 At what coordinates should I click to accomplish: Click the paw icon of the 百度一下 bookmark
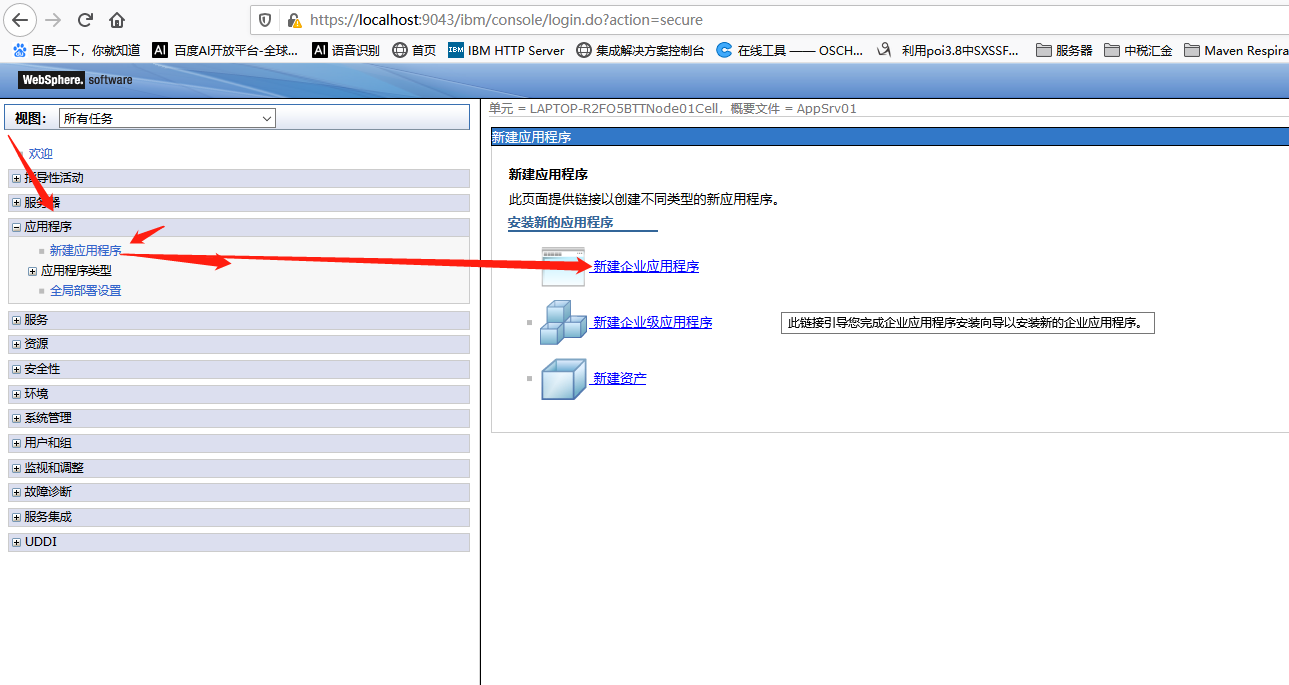pos(19,50)
